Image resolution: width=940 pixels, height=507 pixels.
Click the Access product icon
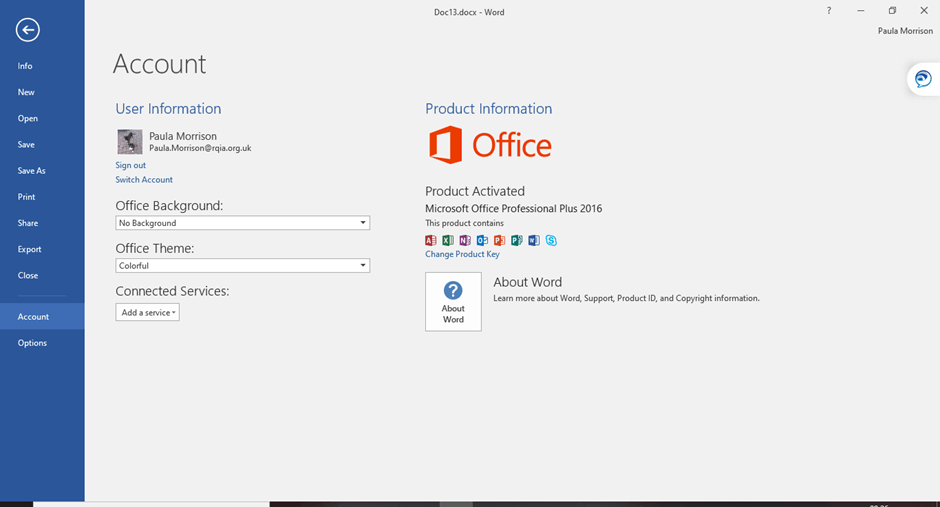pos(430,240)
